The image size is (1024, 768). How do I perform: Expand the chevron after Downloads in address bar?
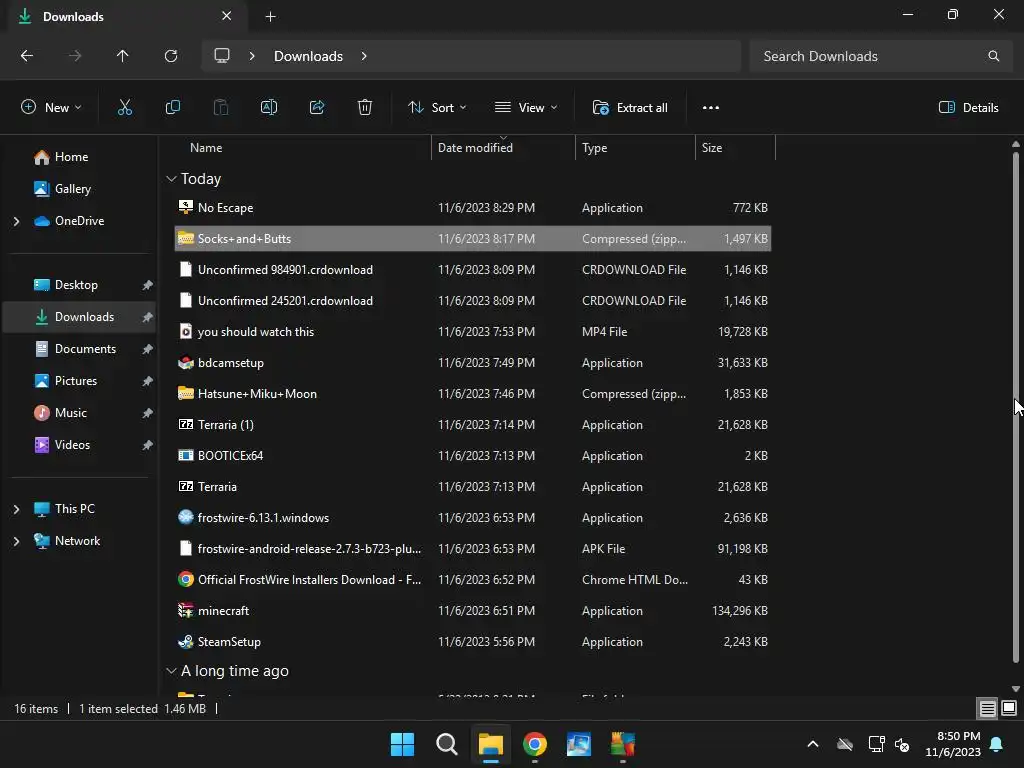click(x=364, y=56)
